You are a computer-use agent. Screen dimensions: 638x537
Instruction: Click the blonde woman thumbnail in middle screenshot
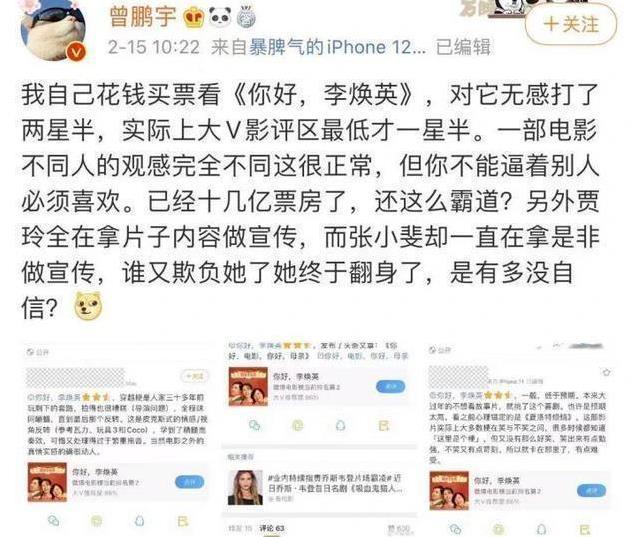(245, 487)
